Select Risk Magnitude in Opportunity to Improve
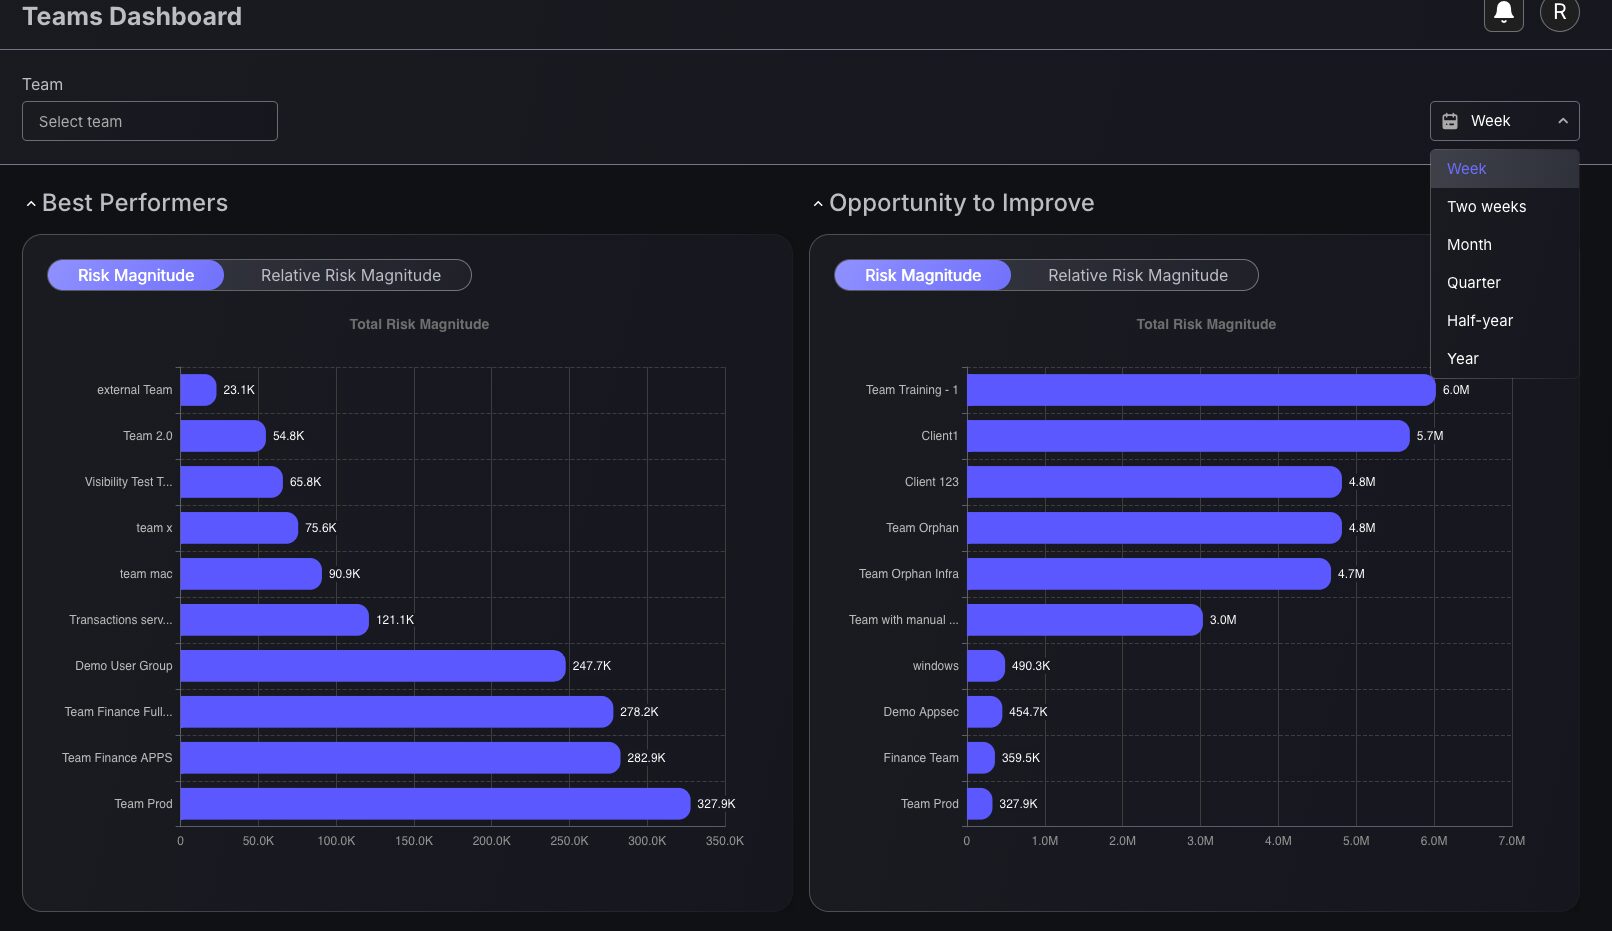The image size is (1612, 931). (x=923, y=275)
